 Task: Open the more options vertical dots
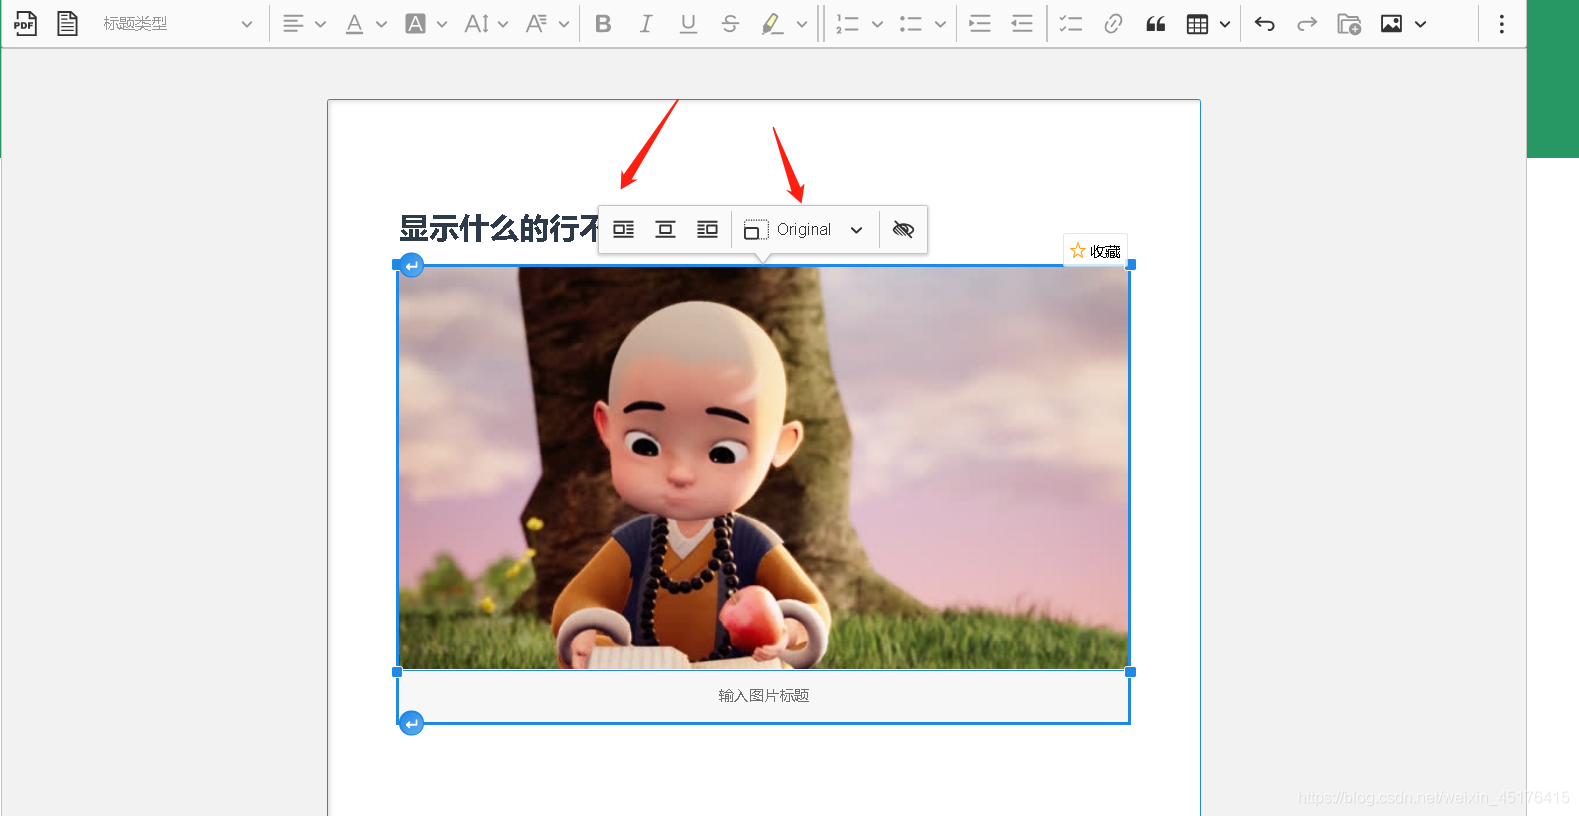click(1501, 23)
